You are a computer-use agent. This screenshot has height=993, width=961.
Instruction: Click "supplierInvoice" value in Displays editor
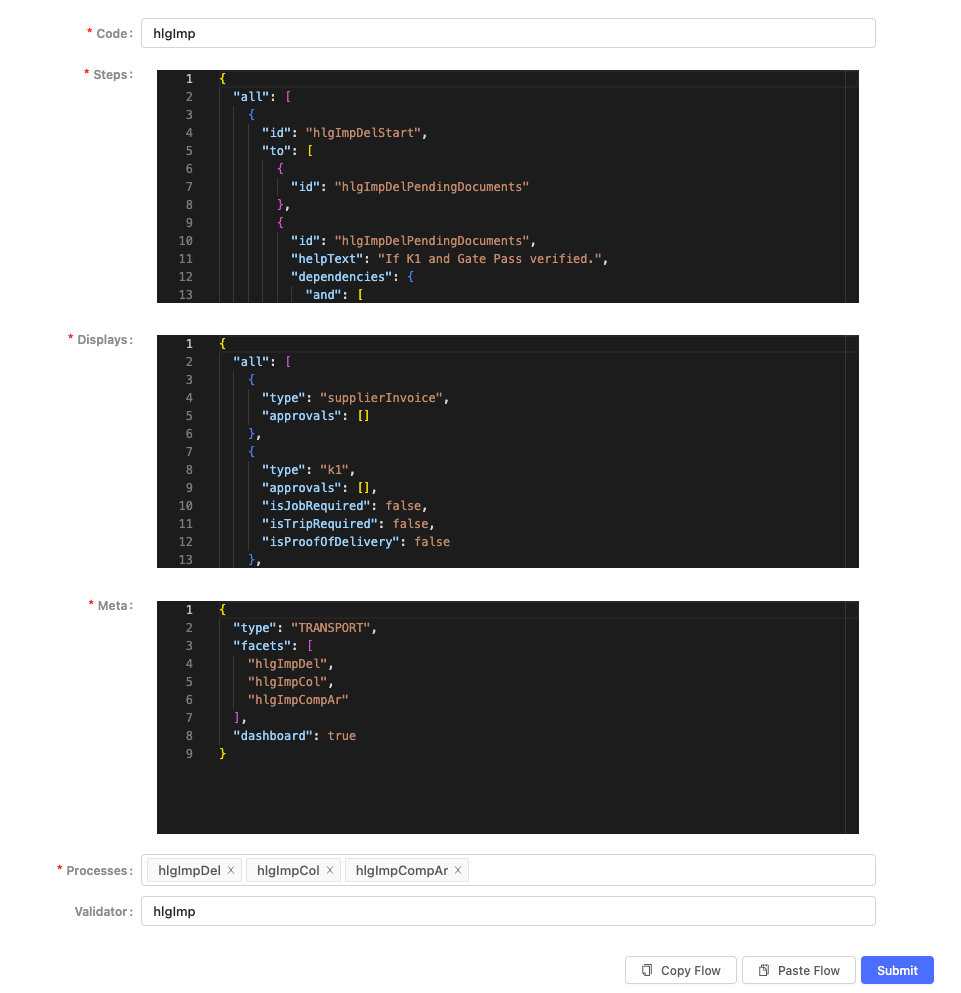[381, 398]
